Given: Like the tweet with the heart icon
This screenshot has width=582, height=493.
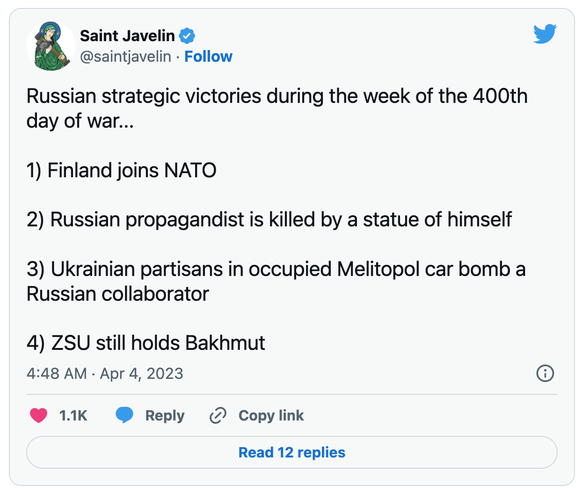Looking at the screenshot, I should pyautogui.click(x=39, y=415).
